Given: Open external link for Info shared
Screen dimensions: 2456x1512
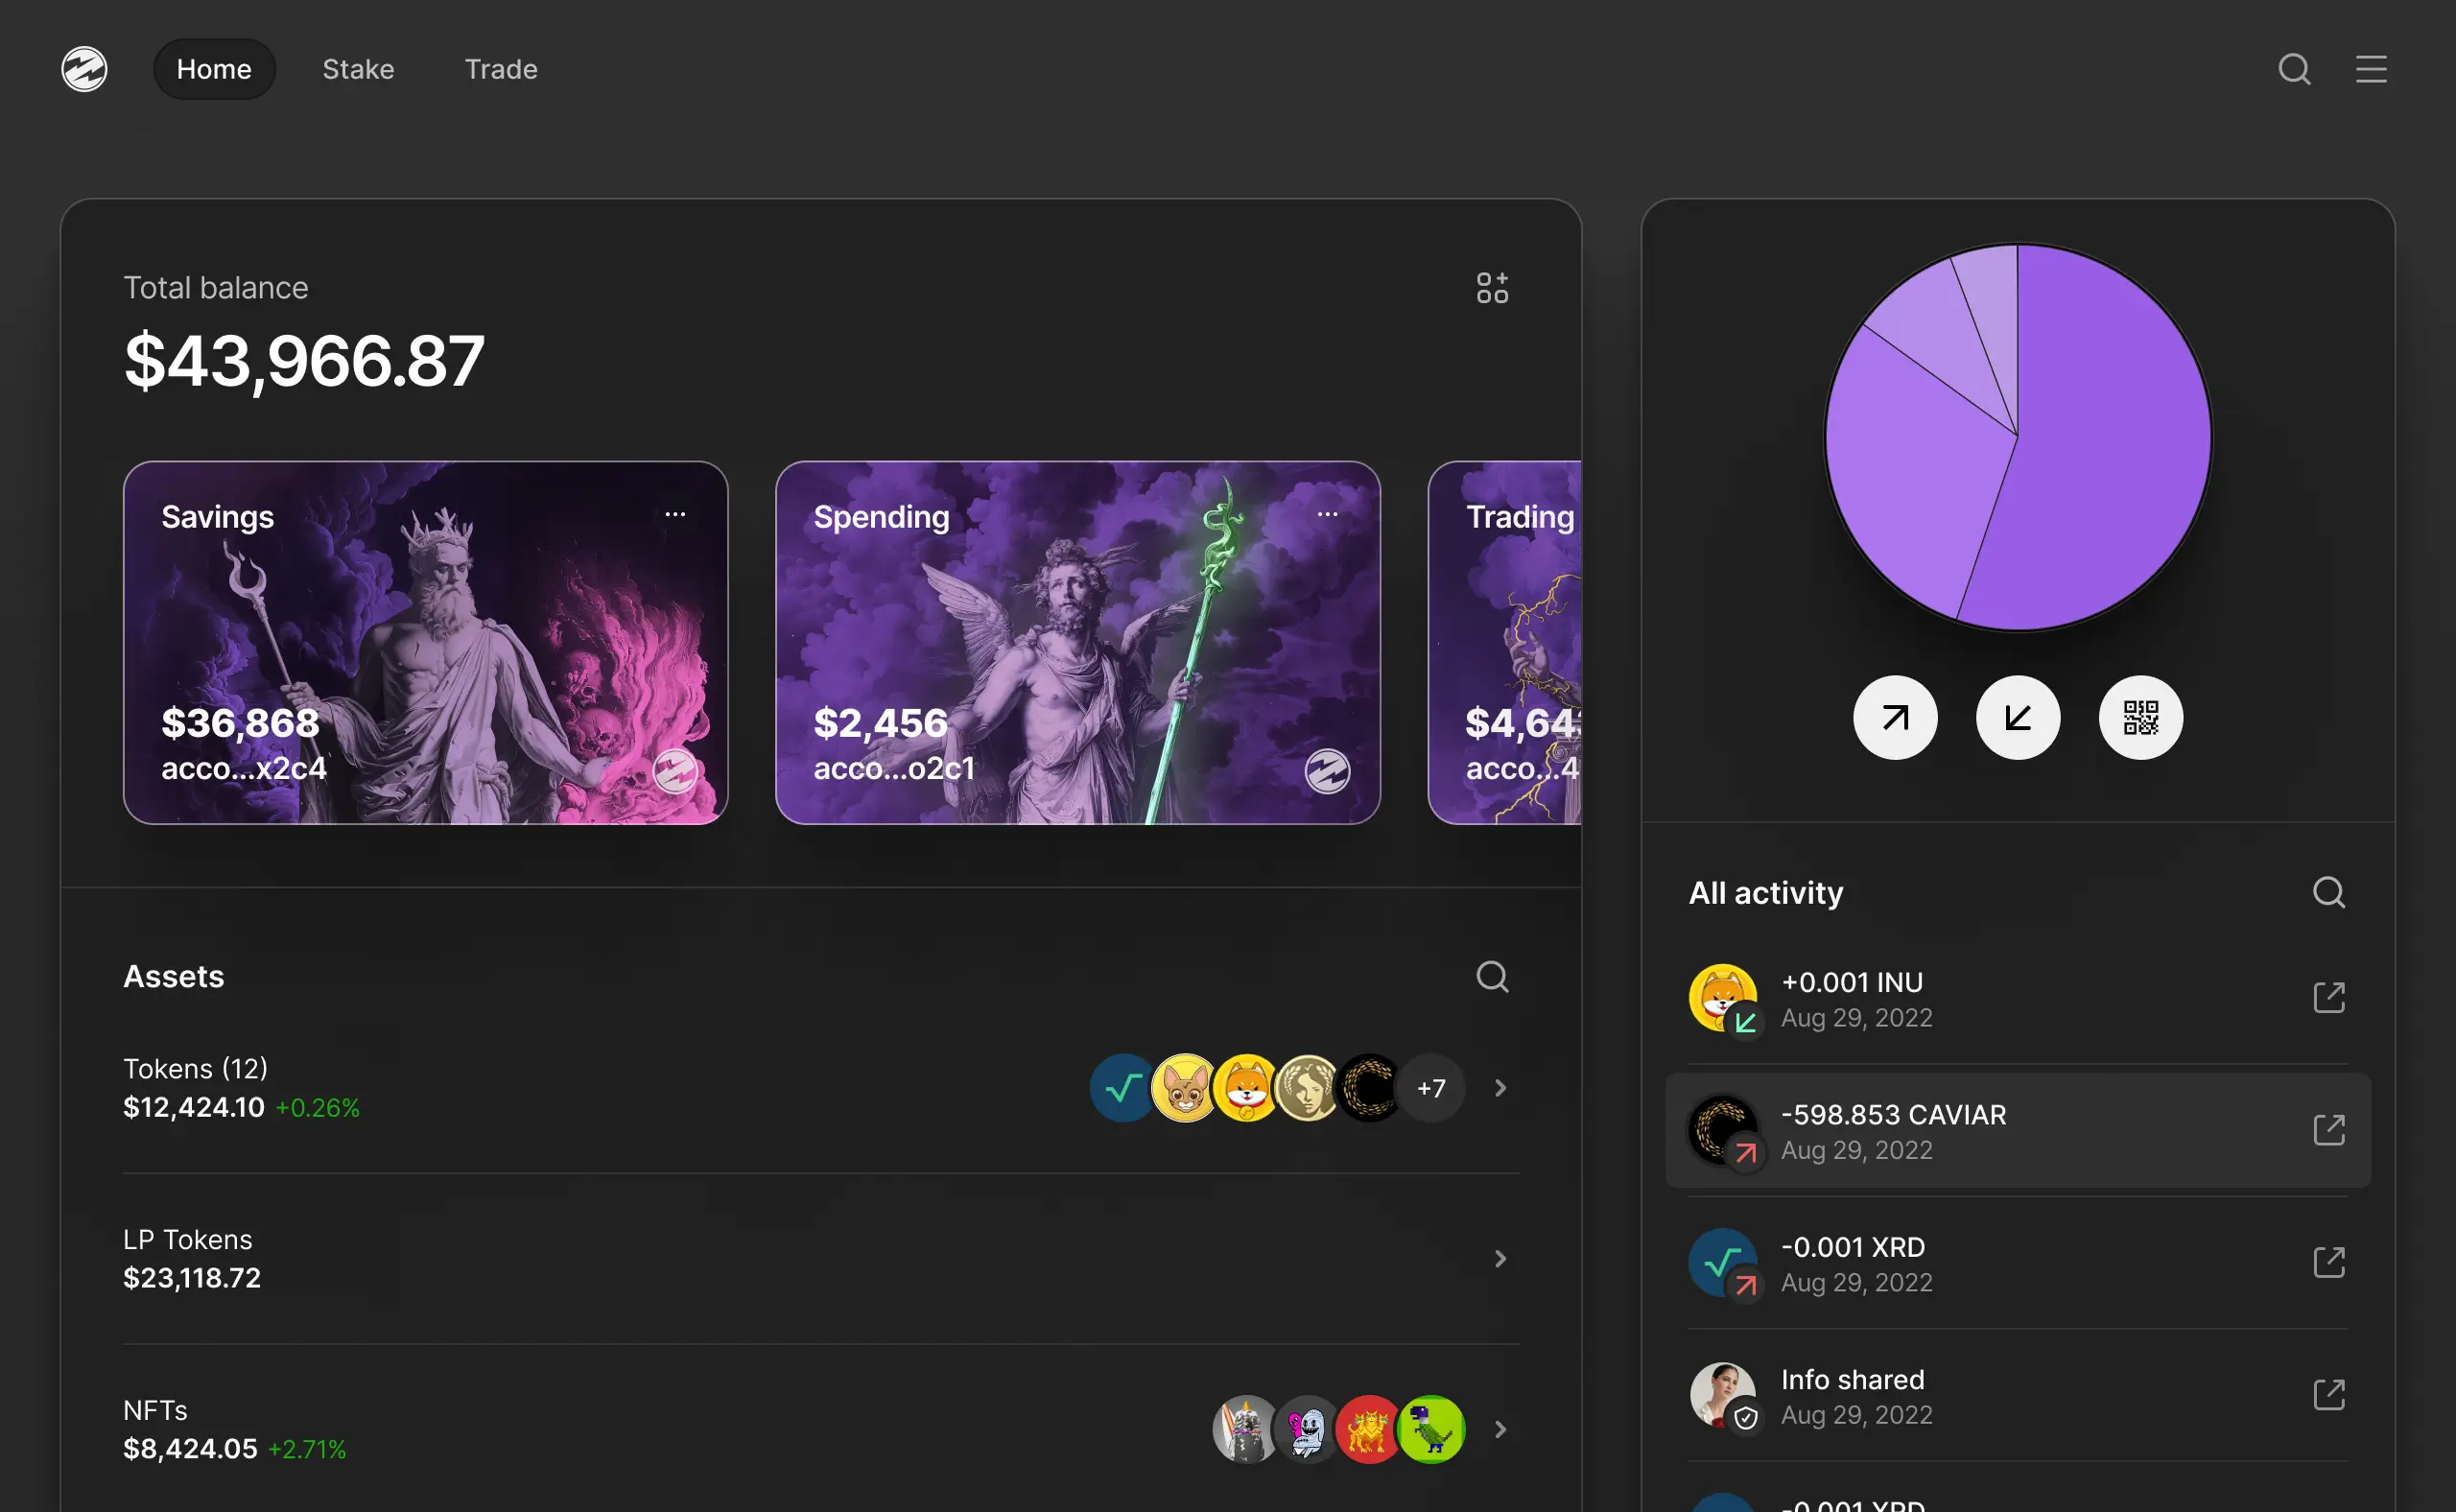Looking at the screenshot, I should [2329, 1396].
